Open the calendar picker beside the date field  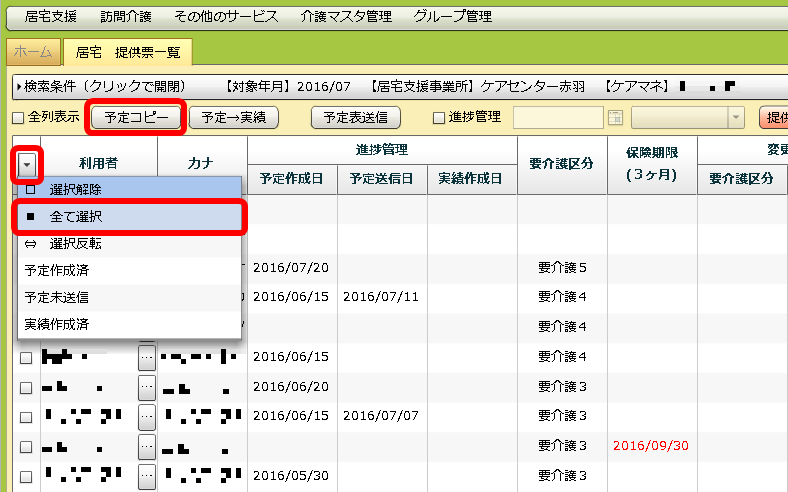pyautogui.click(x=616, y=117)
